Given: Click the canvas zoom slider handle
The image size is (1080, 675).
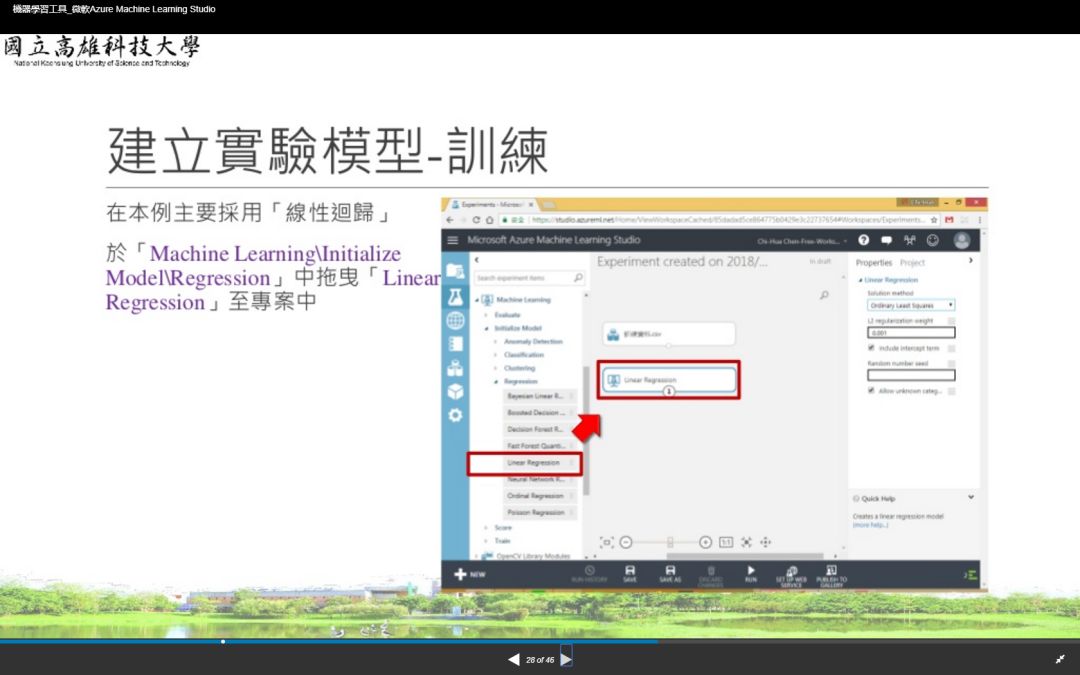Looking at the screenshot, I should coord(669,542).
